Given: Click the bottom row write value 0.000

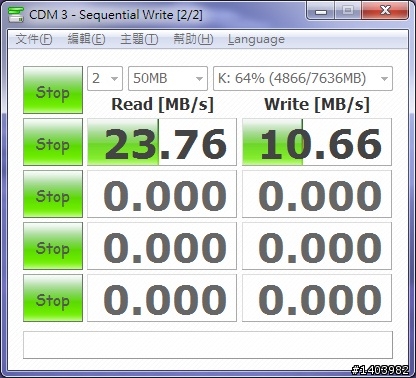Looking at the screenshot, I should click(317, 298).
